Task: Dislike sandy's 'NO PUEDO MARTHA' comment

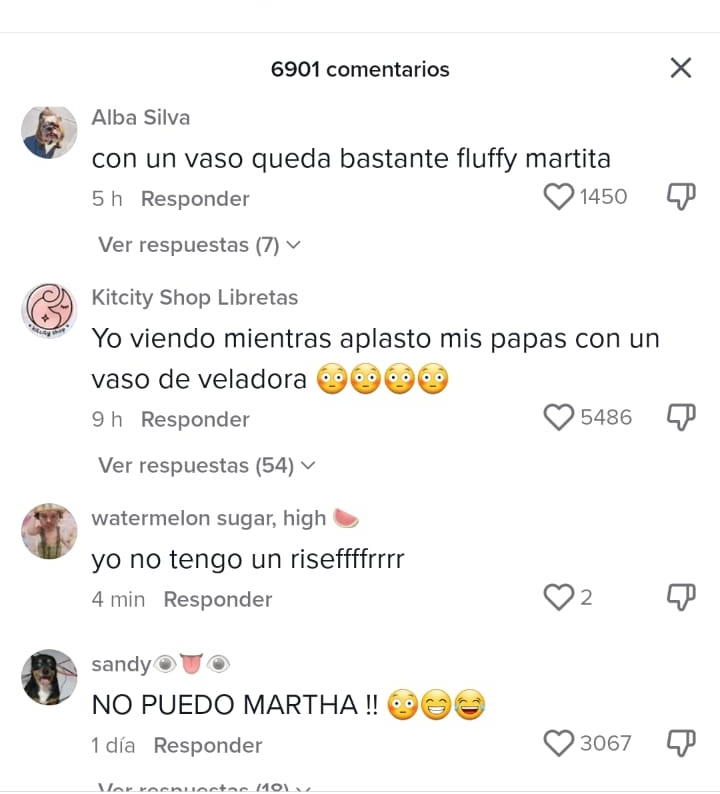Action: (681, 743)
